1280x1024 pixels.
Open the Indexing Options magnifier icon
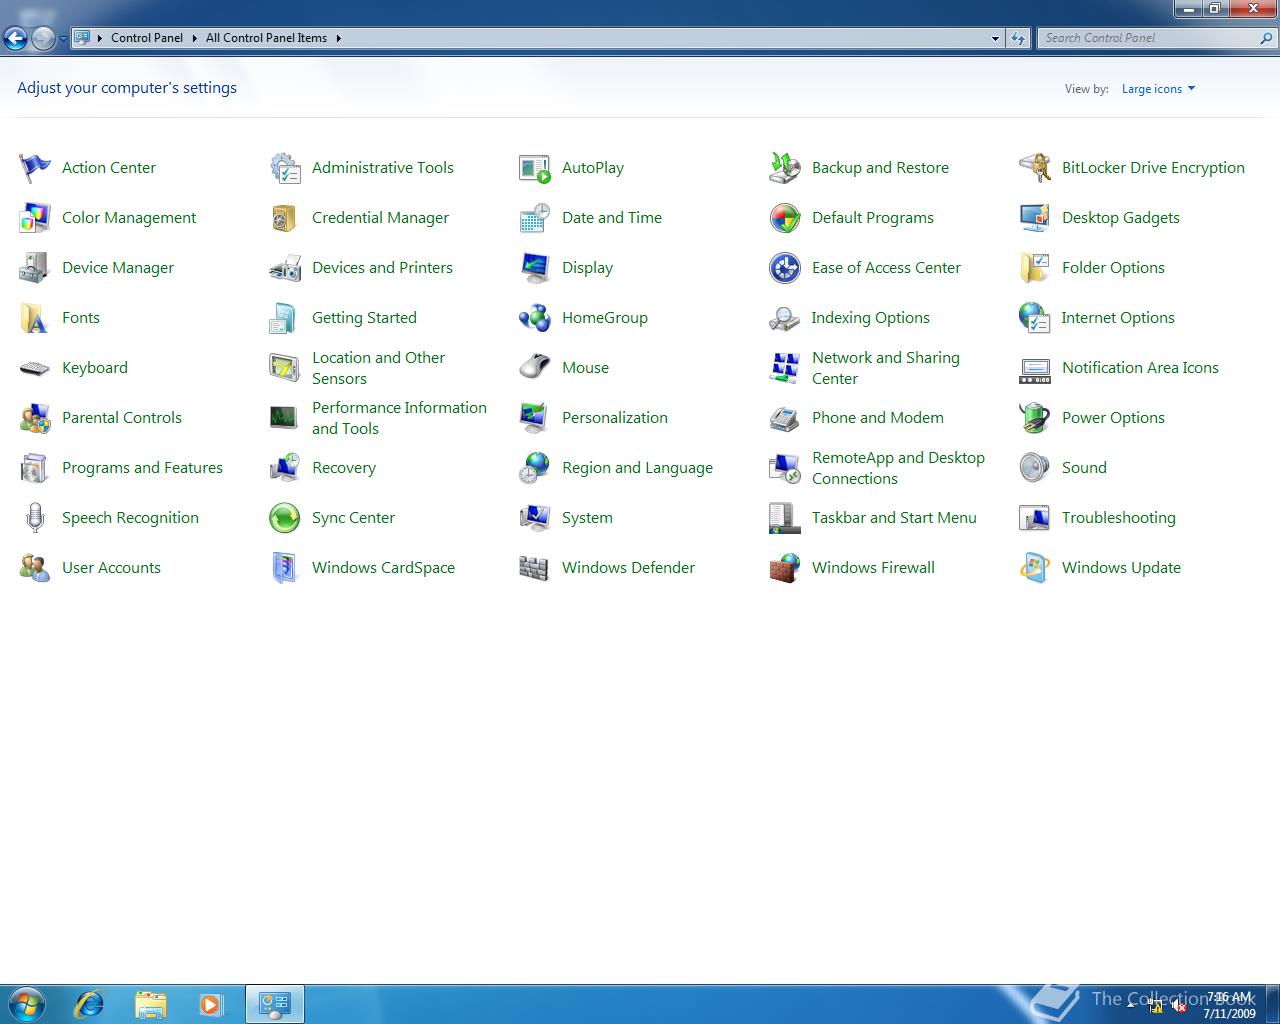[785, 318]
